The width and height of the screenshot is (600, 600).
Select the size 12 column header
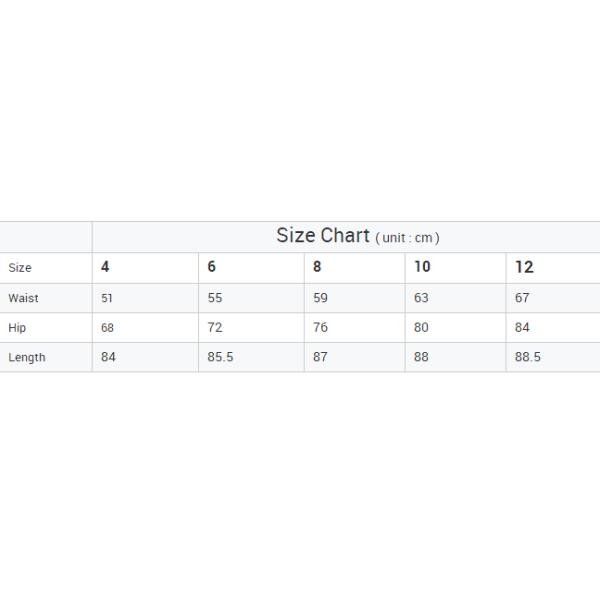tap(524, 267)
